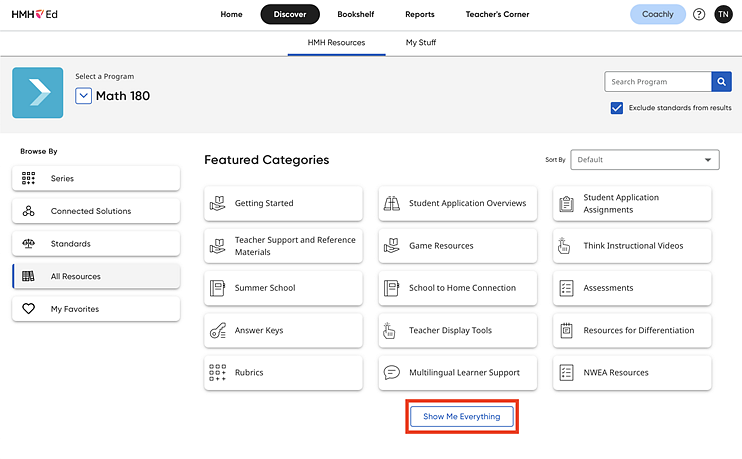Screen dimensions: 742x459
Task: Click the Resources for Differentiation icon
Action: 566,330
